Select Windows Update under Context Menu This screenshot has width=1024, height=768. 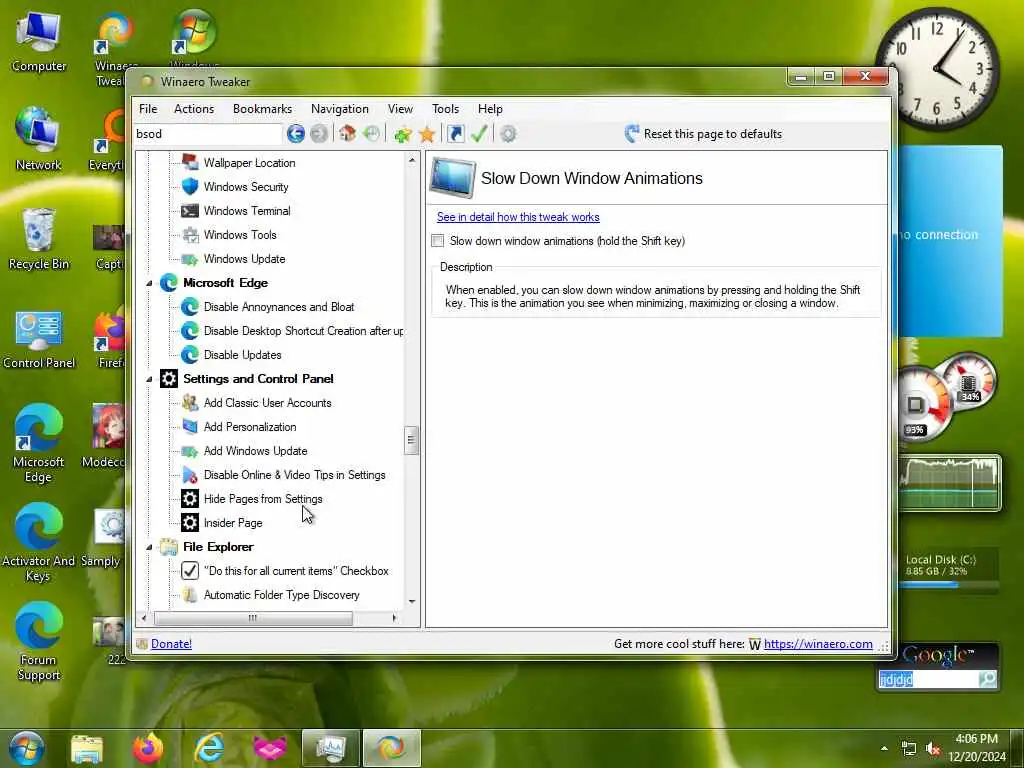pyautogui.click(x=244, y=259)
